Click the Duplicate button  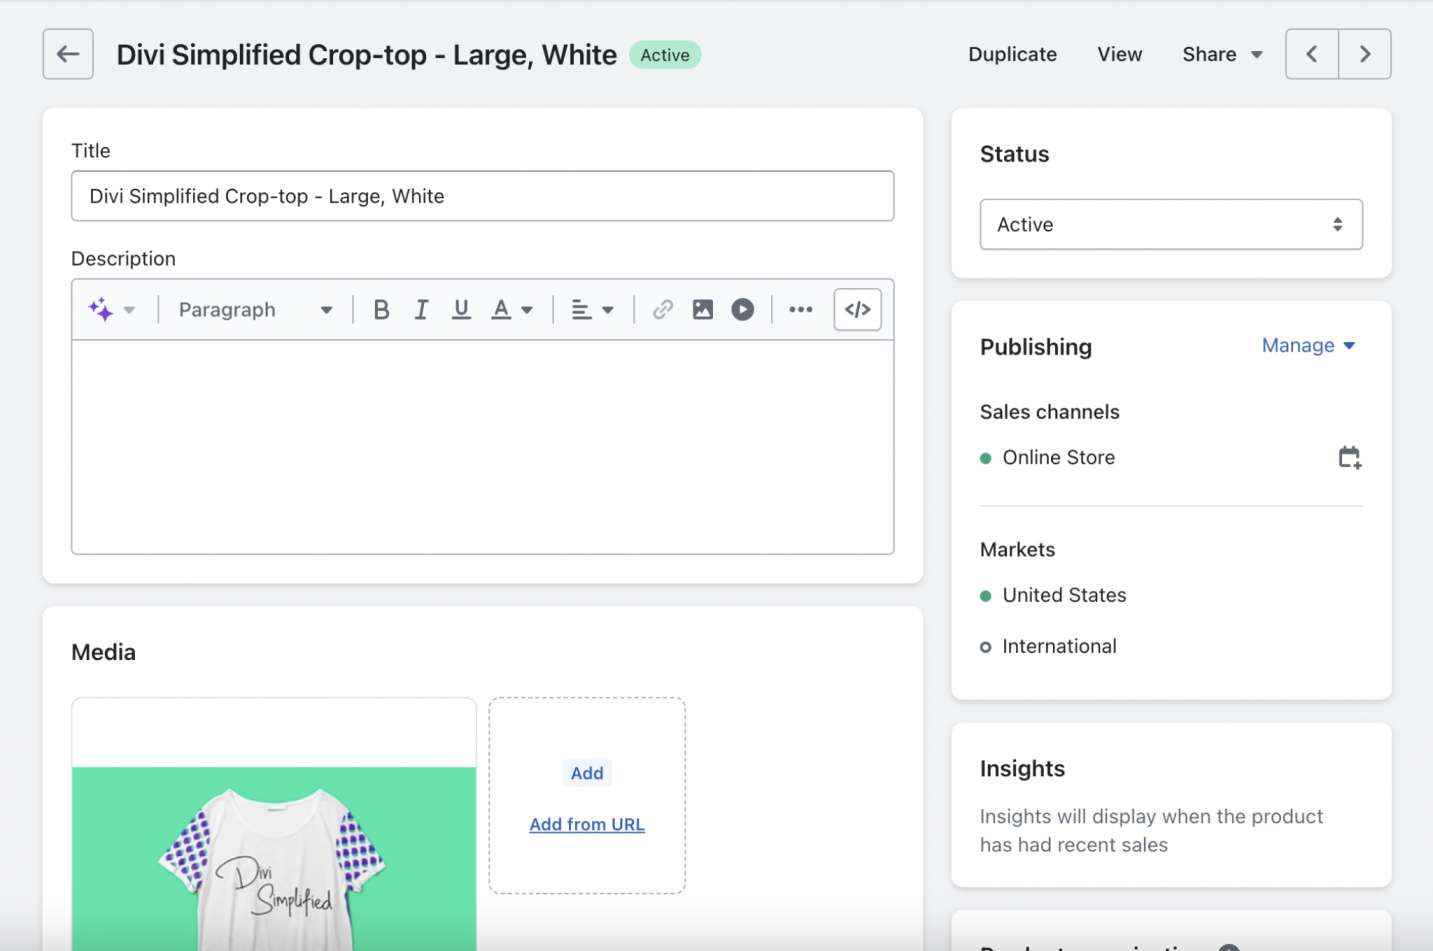point(1012,55)
